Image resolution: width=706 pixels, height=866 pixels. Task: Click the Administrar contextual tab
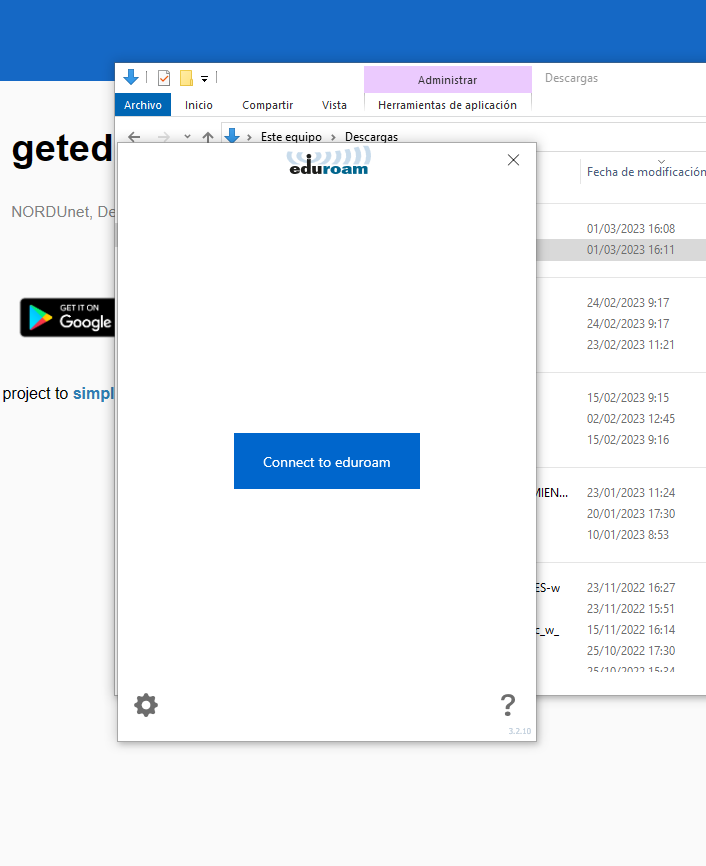click(447, 80)
